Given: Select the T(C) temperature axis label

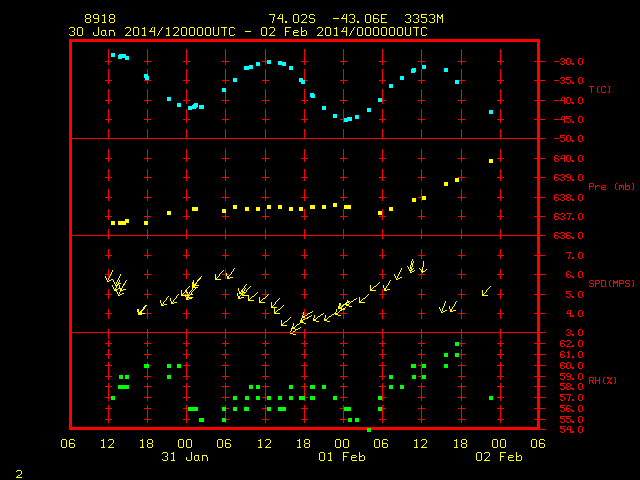Looking at the screenshot, I should point(600,89).
